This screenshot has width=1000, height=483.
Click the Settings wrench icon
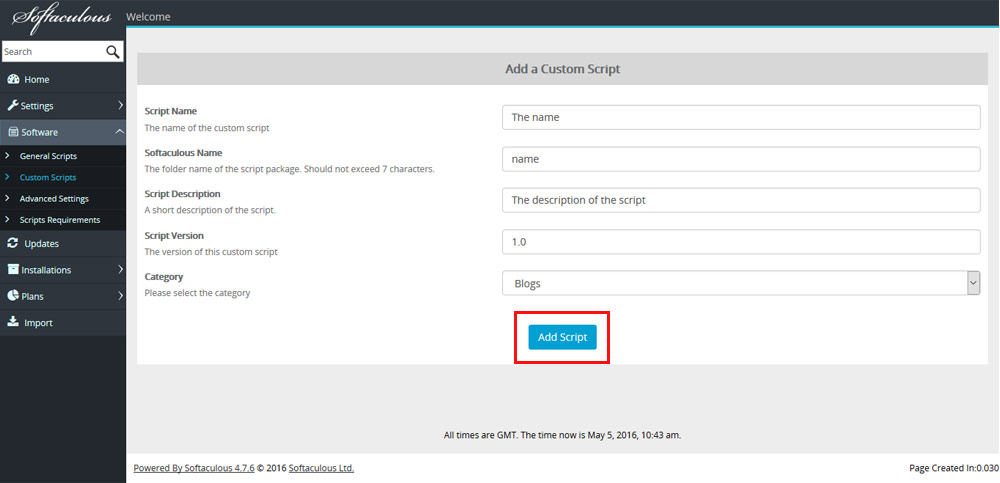point(13,106)
